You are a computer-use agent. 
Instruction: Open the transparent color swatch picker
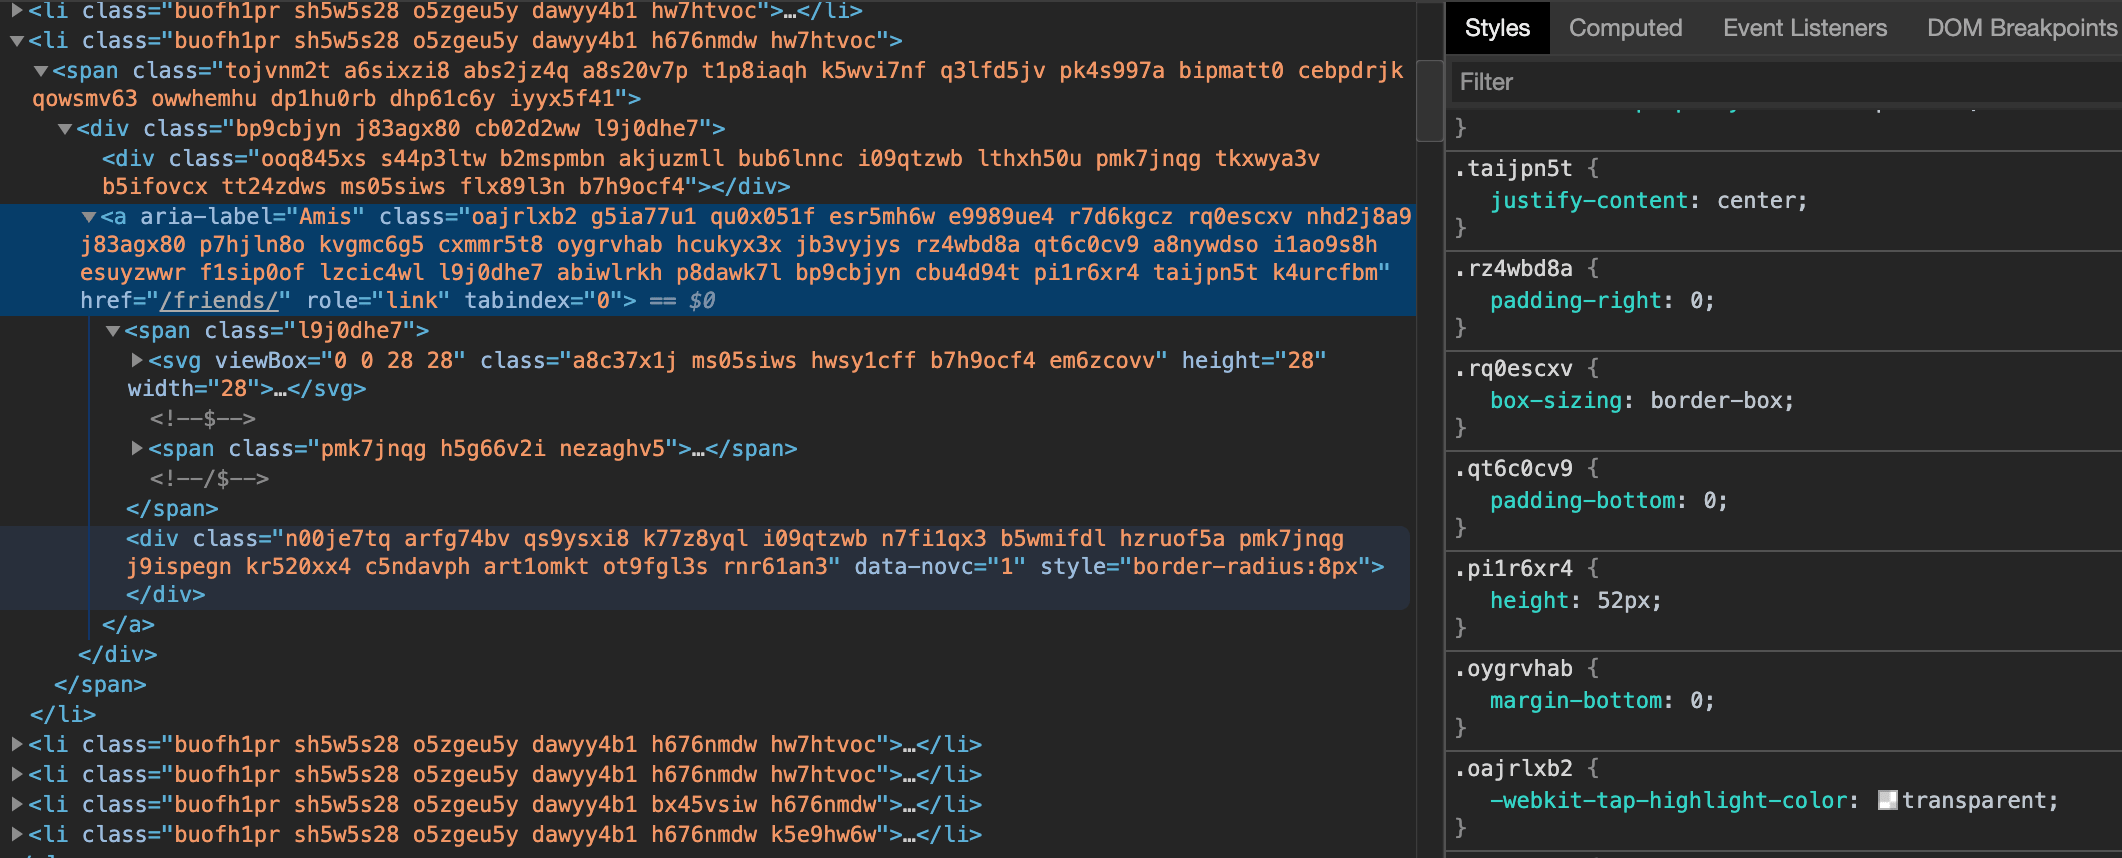pos(1887,801)
